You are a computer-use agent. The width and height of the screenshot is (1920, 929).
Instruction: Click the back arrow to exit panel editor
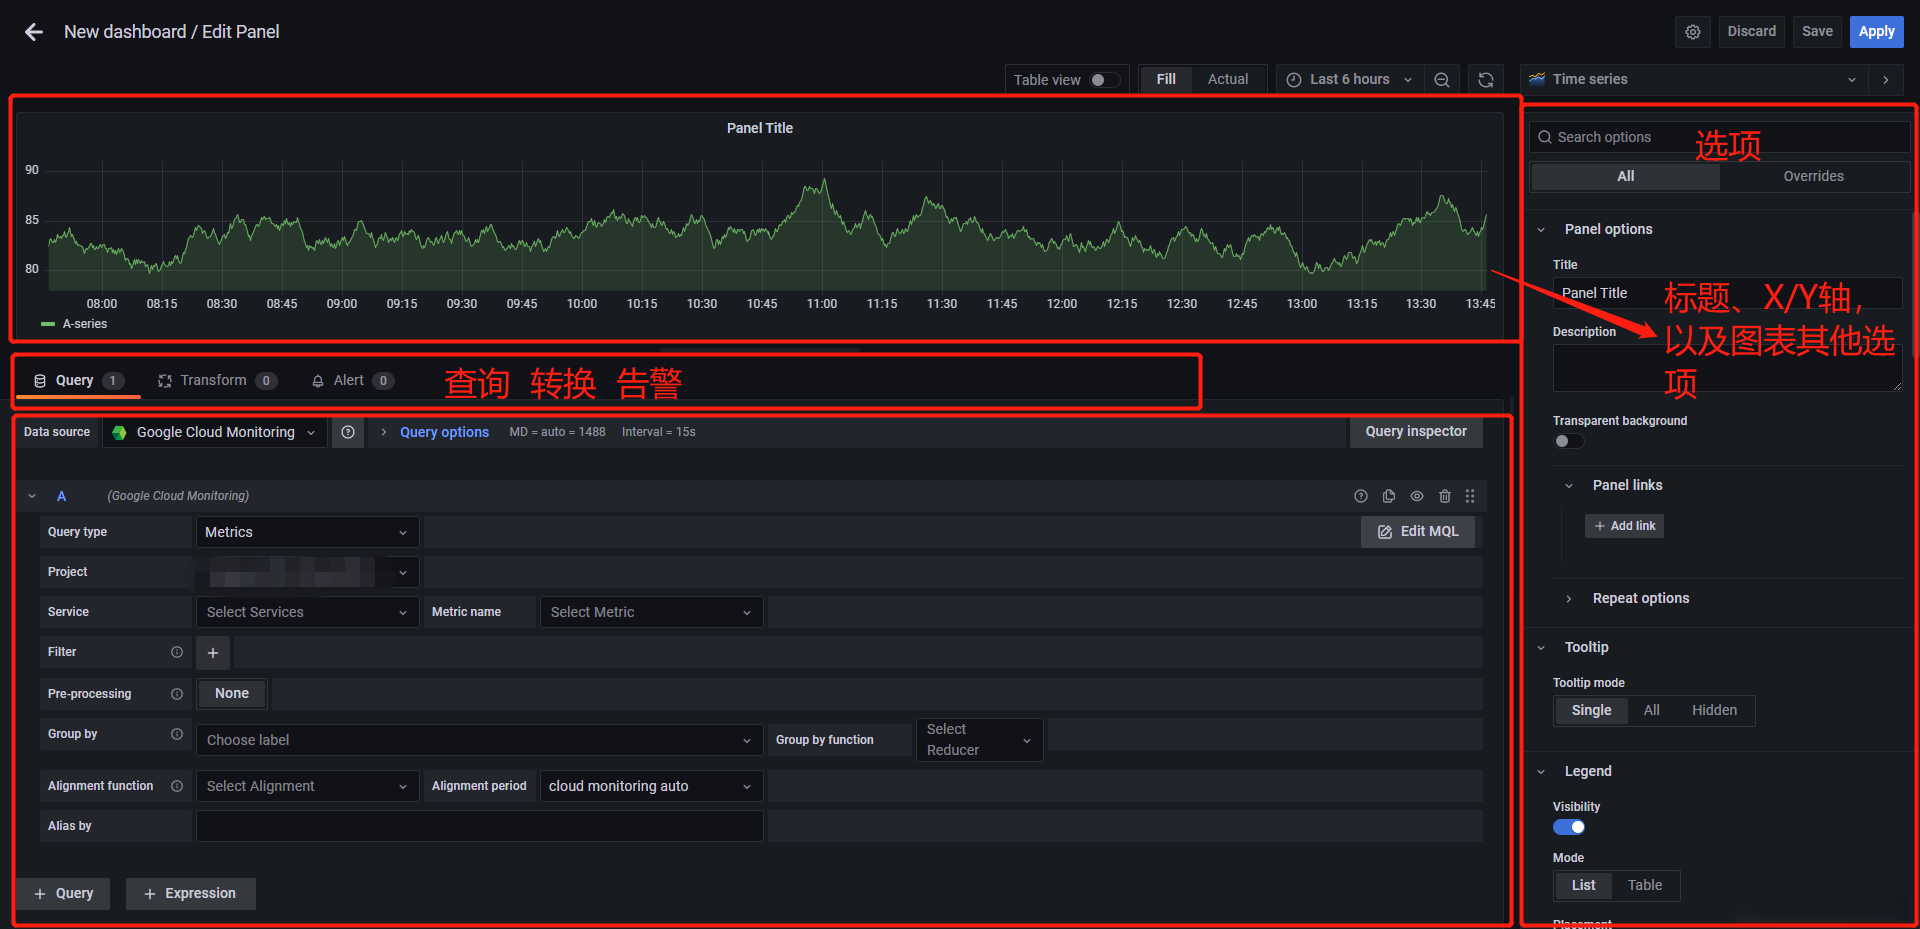coord(34,32)
